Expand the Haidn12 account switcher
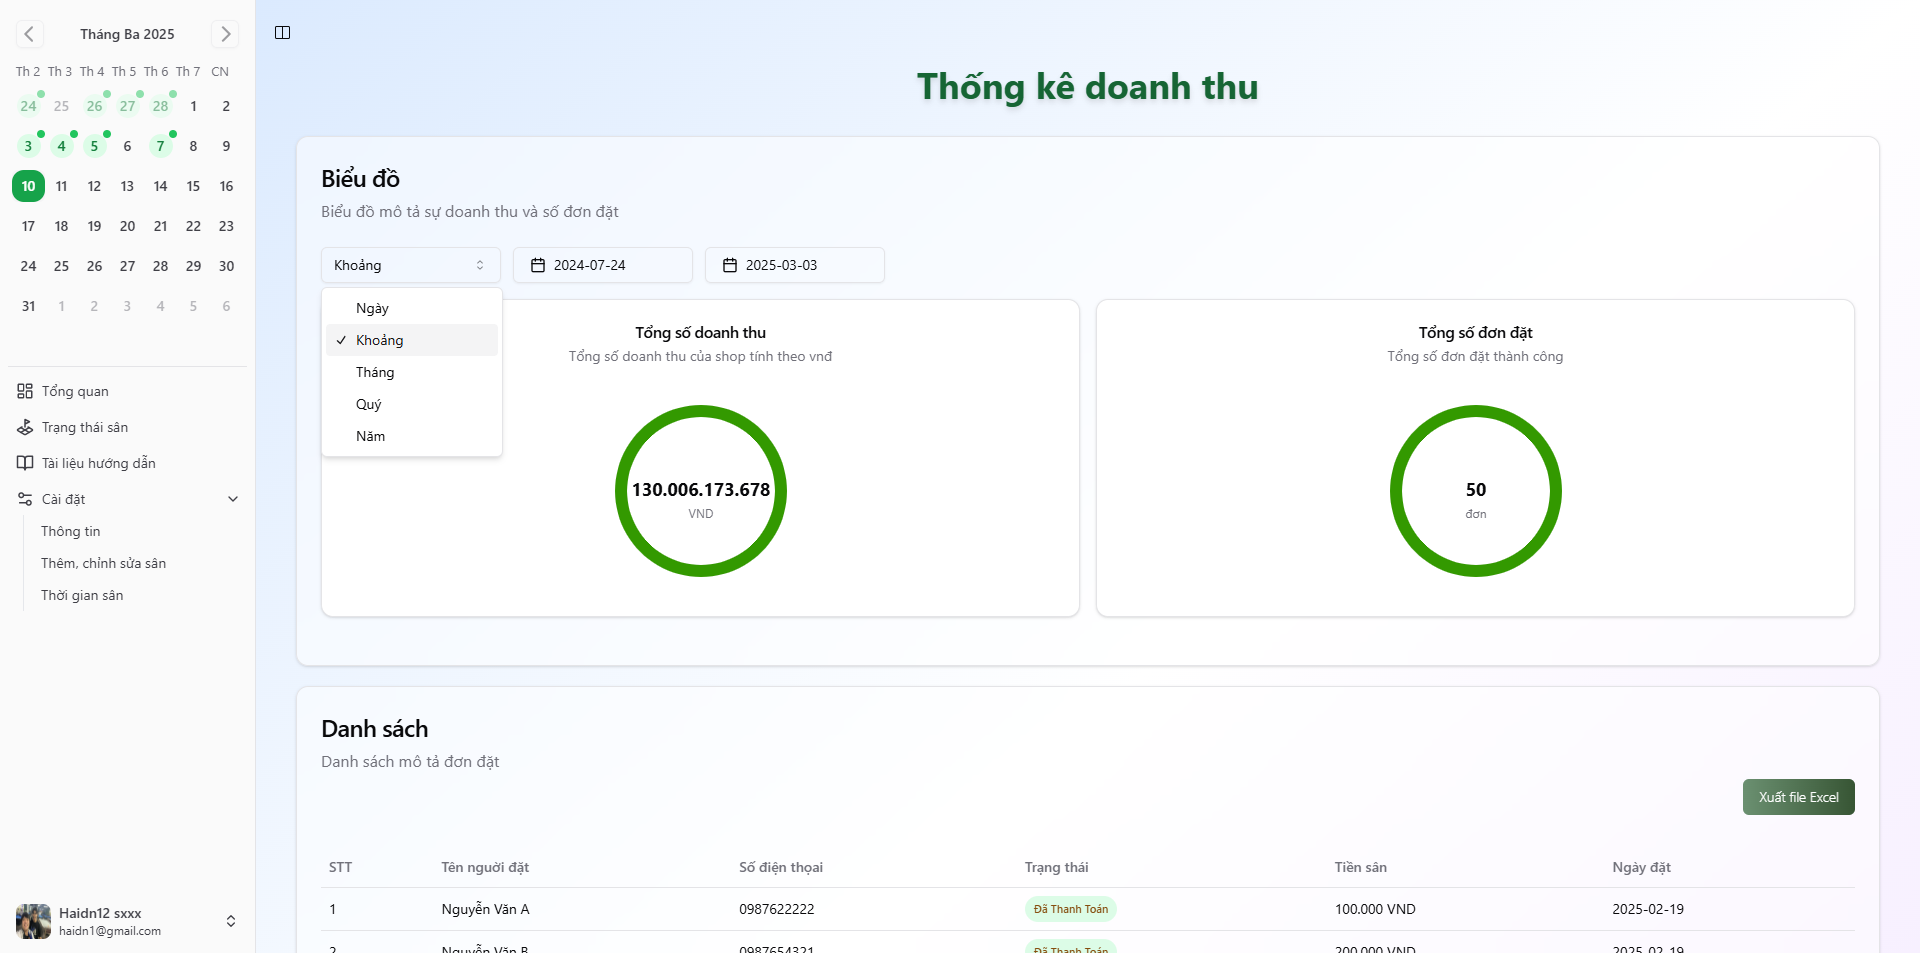The image size is (1920, 953). (231, 921)
